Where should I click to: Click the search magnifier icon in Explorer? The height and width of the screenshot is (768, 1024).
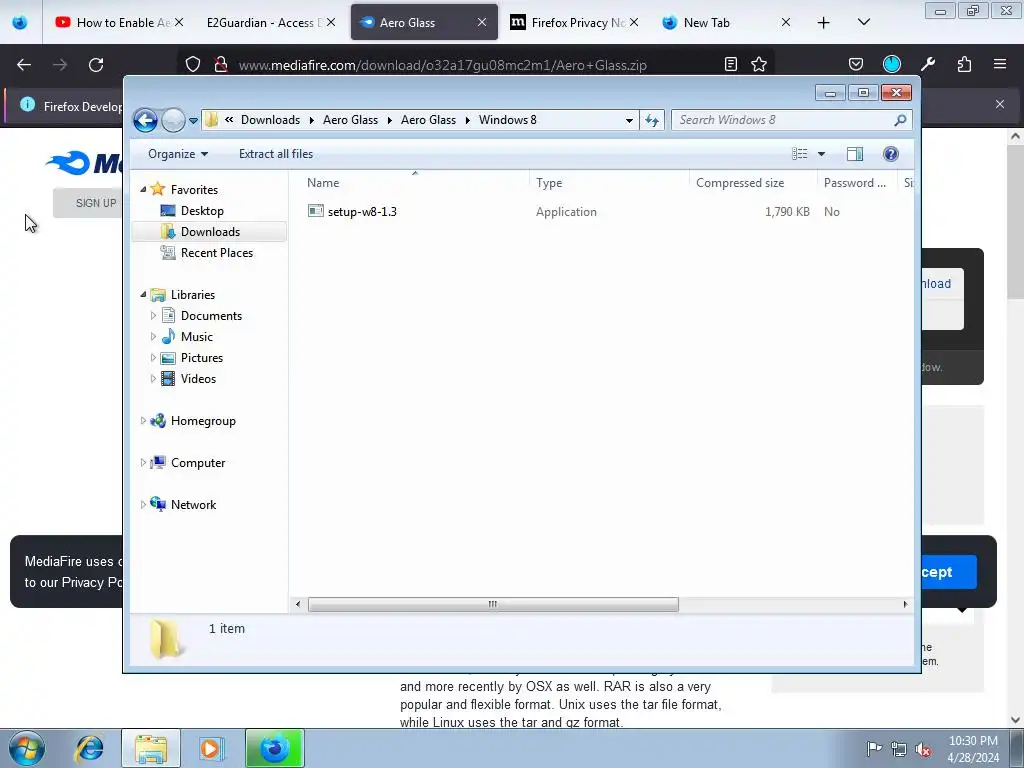point(901,120)
